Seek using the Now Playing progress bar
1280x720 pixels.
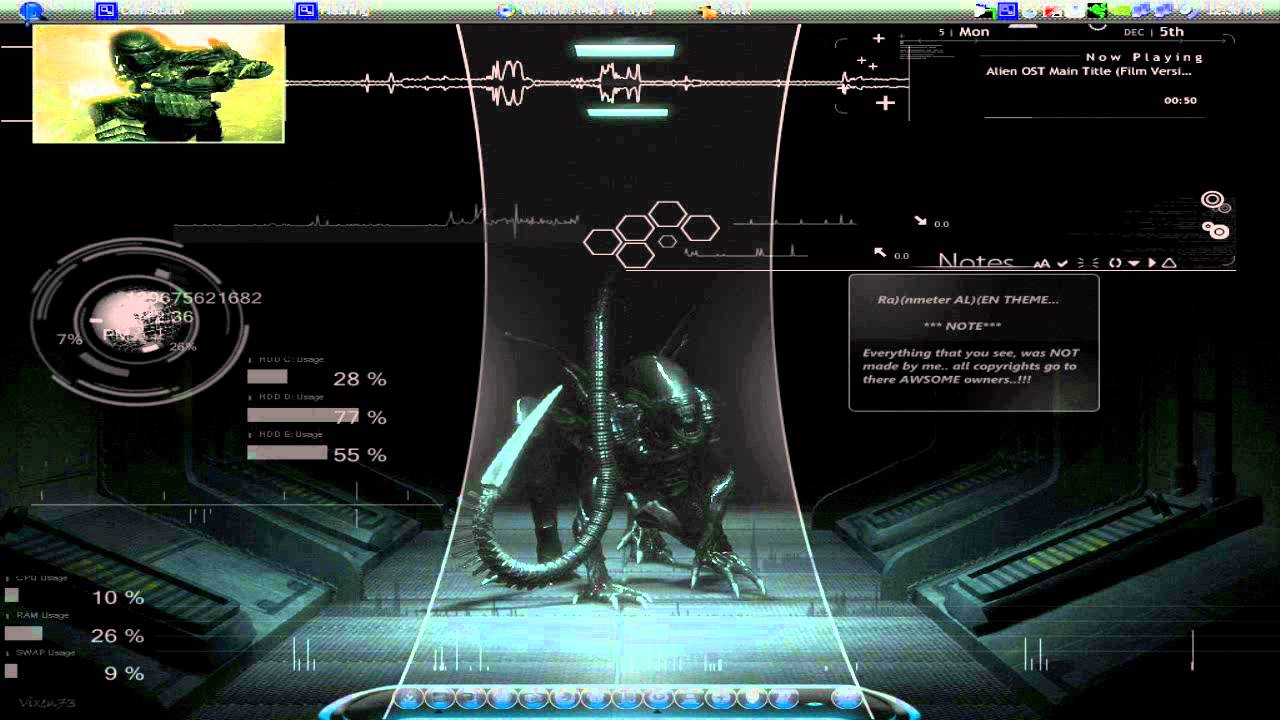click(1094, 117)
